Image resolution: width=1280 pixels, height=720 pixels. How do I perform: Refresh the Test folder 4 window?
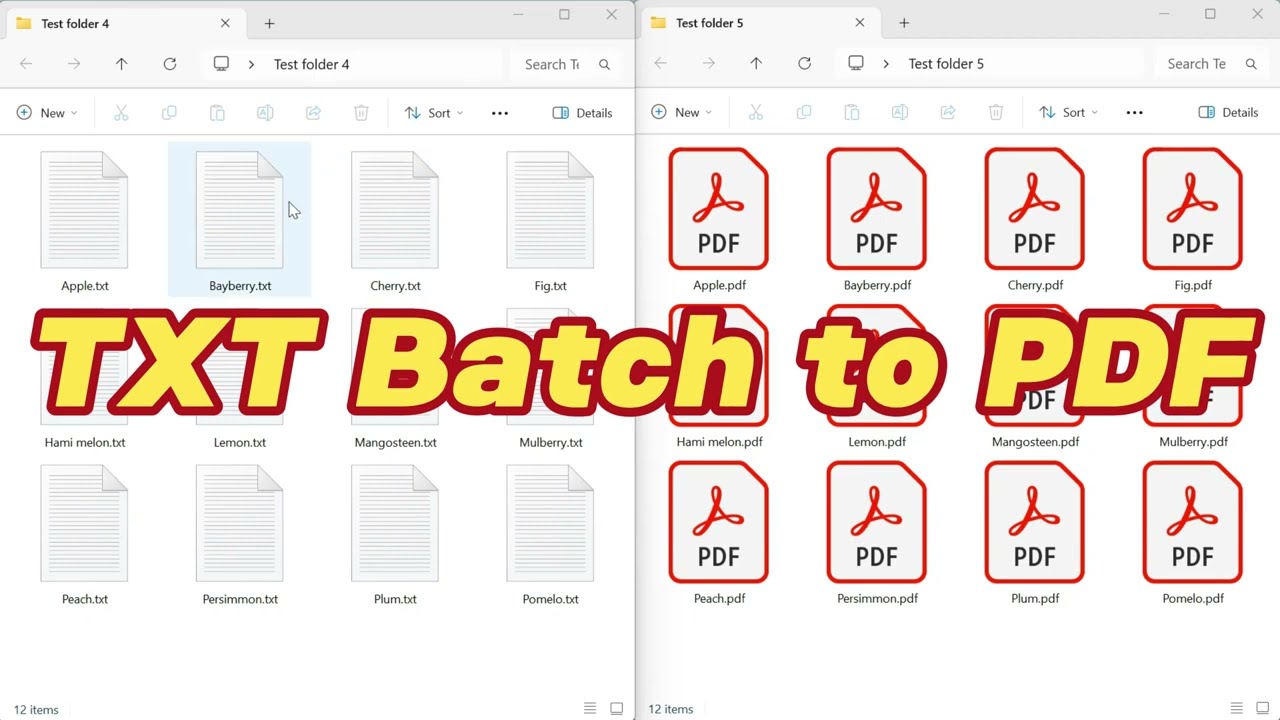(170, 64)
